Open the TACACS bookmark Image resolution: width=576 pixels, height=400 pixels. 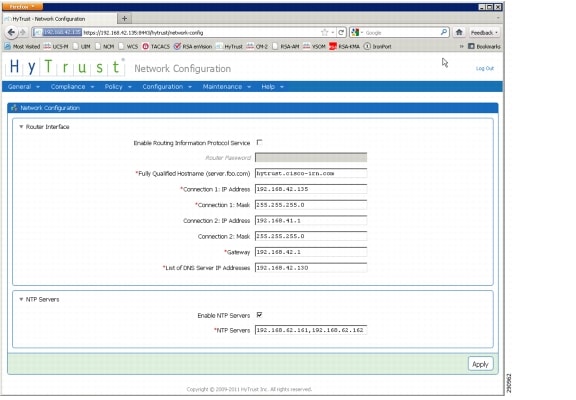[x=156, y=47]
